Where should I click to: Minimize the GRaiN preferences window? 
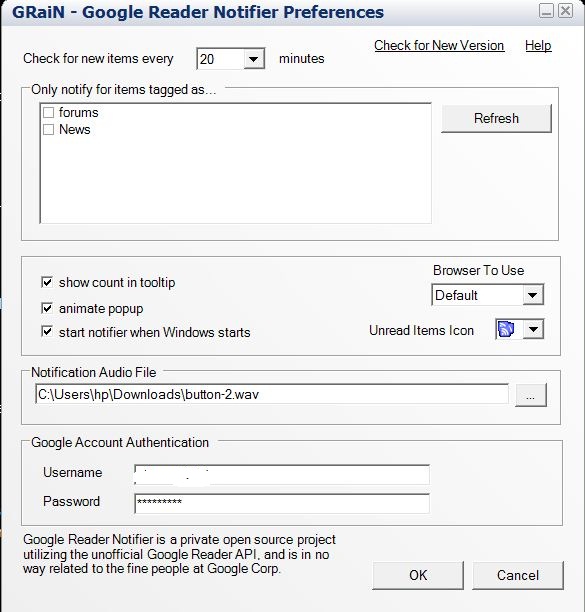click(x=546, y=11)
